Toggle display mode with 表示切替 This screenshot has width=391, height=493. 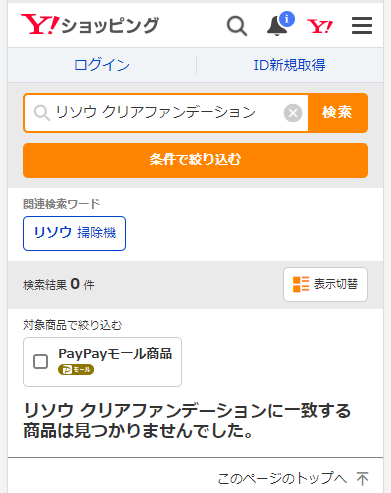pyautogui.click(x=325, y=284)
